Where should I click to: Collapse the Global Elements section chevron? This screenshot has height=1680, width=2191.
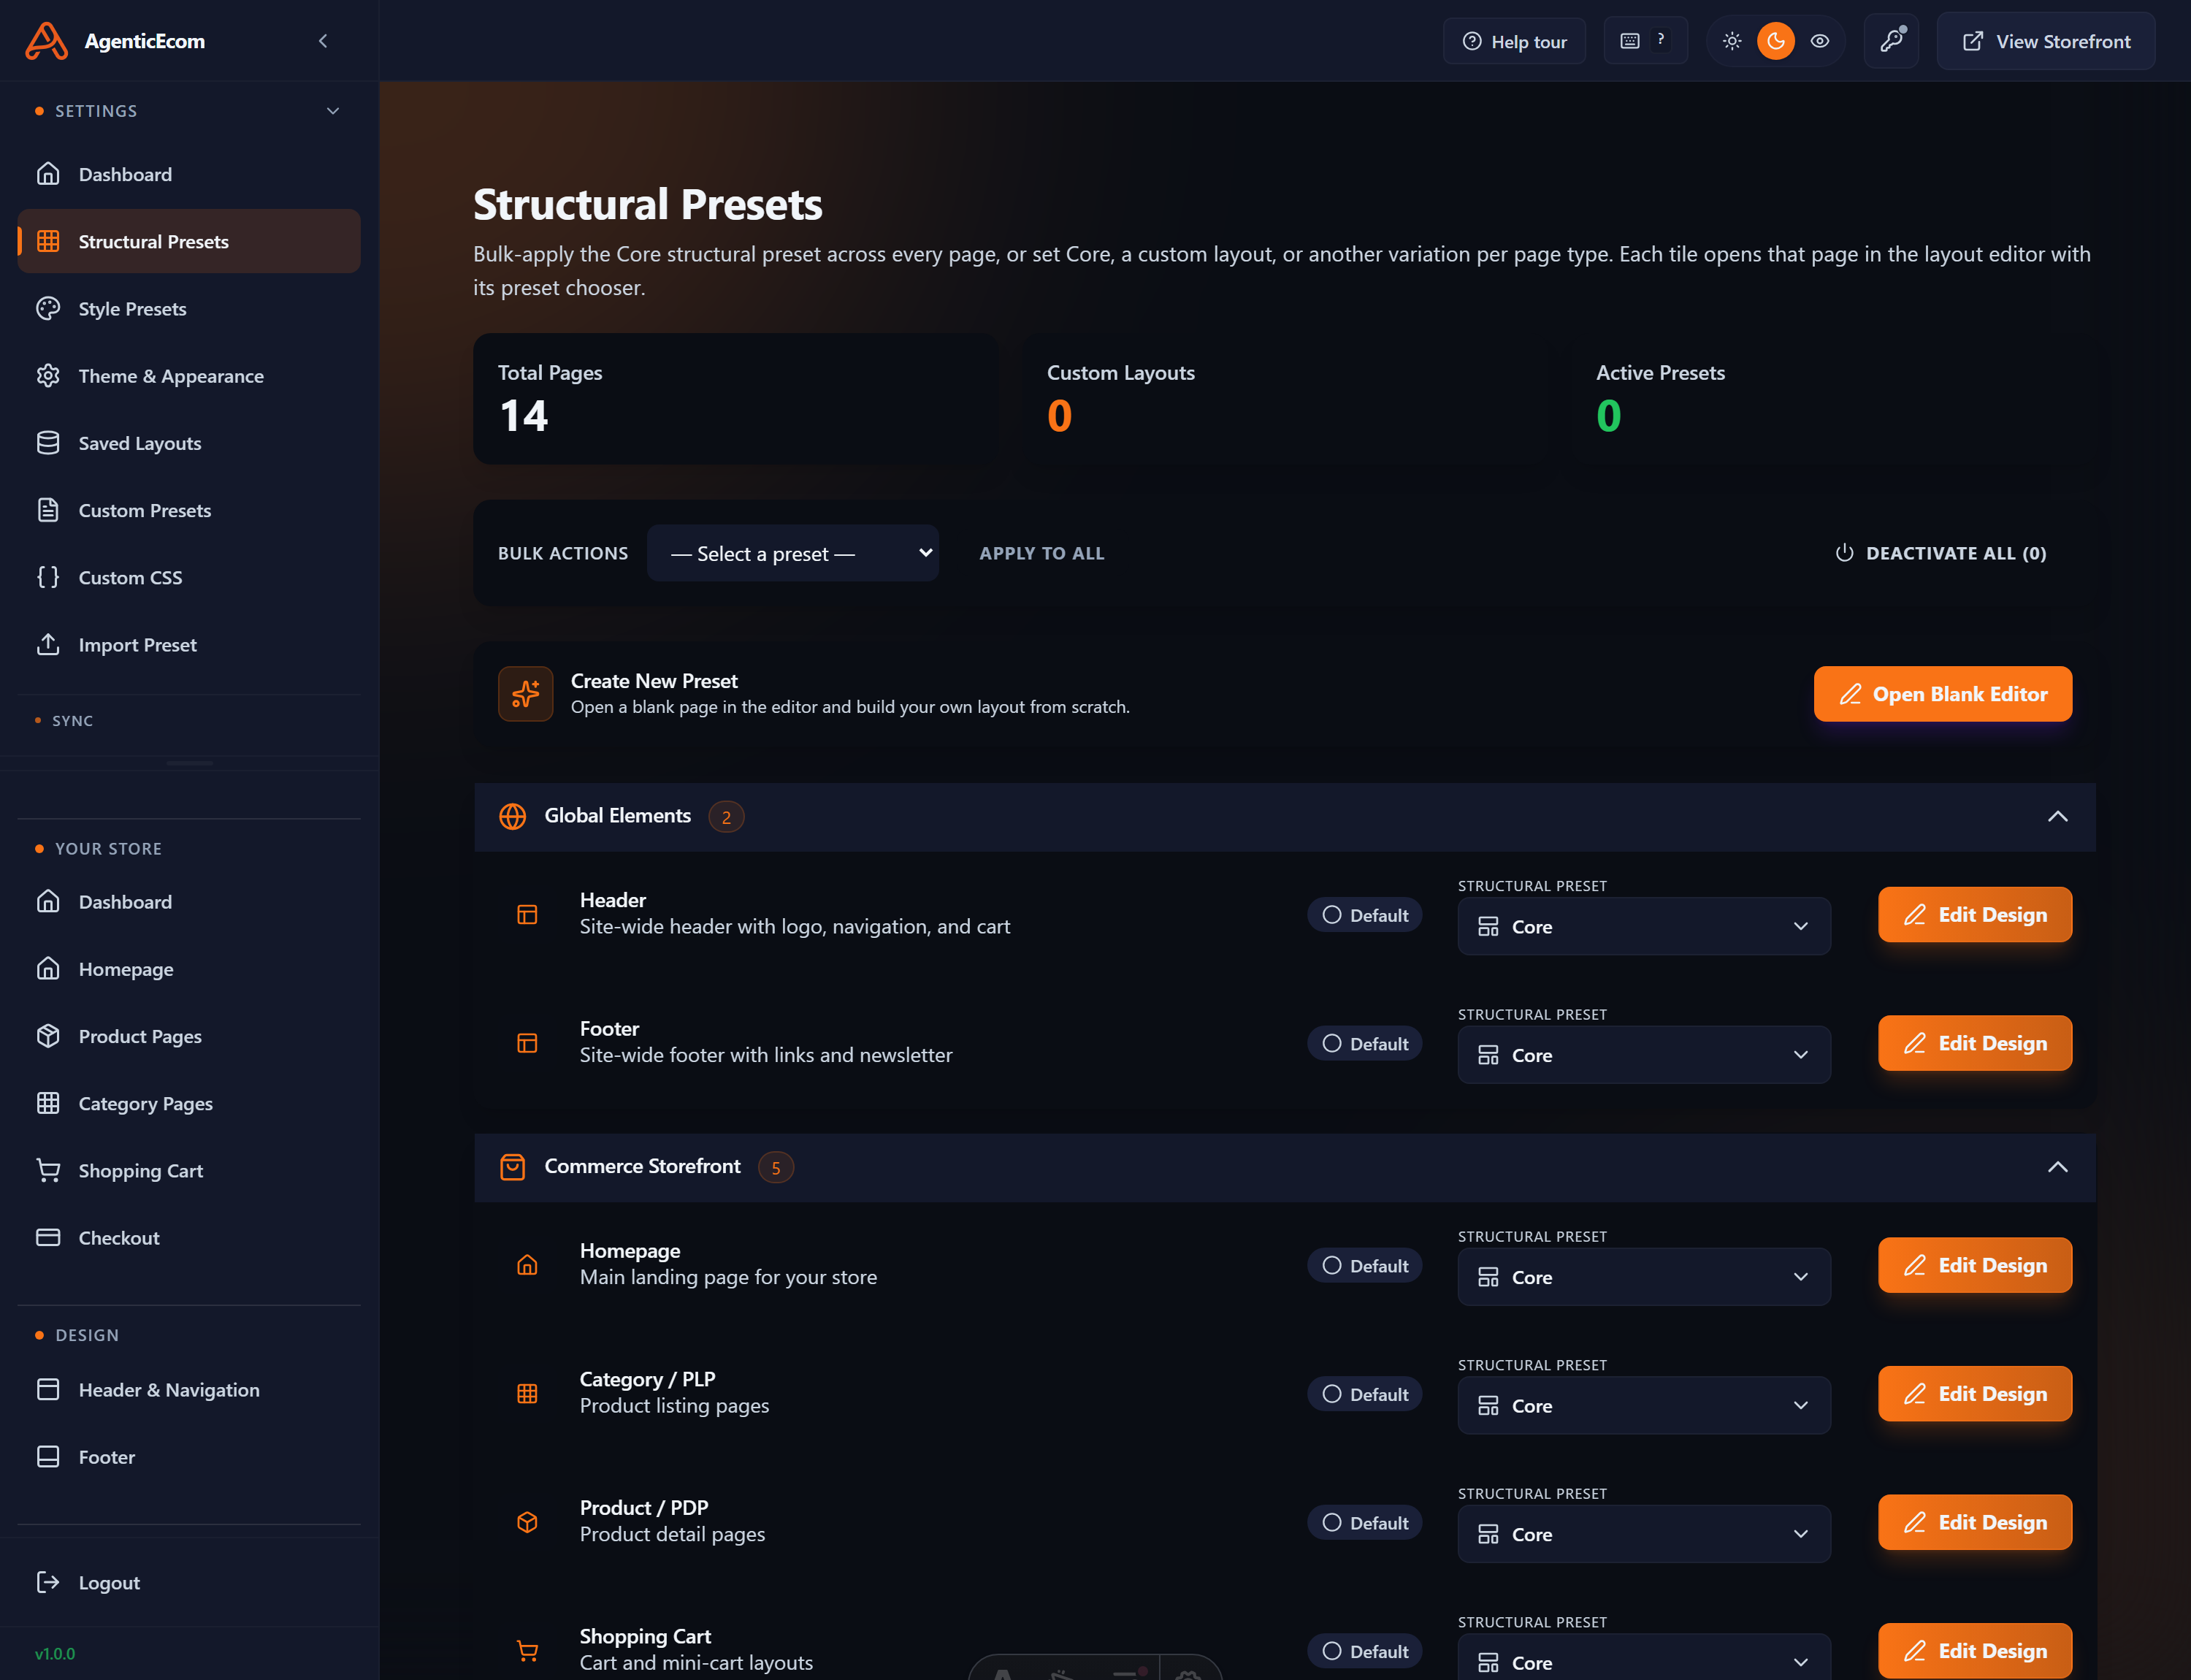(x=2057, y=816)
